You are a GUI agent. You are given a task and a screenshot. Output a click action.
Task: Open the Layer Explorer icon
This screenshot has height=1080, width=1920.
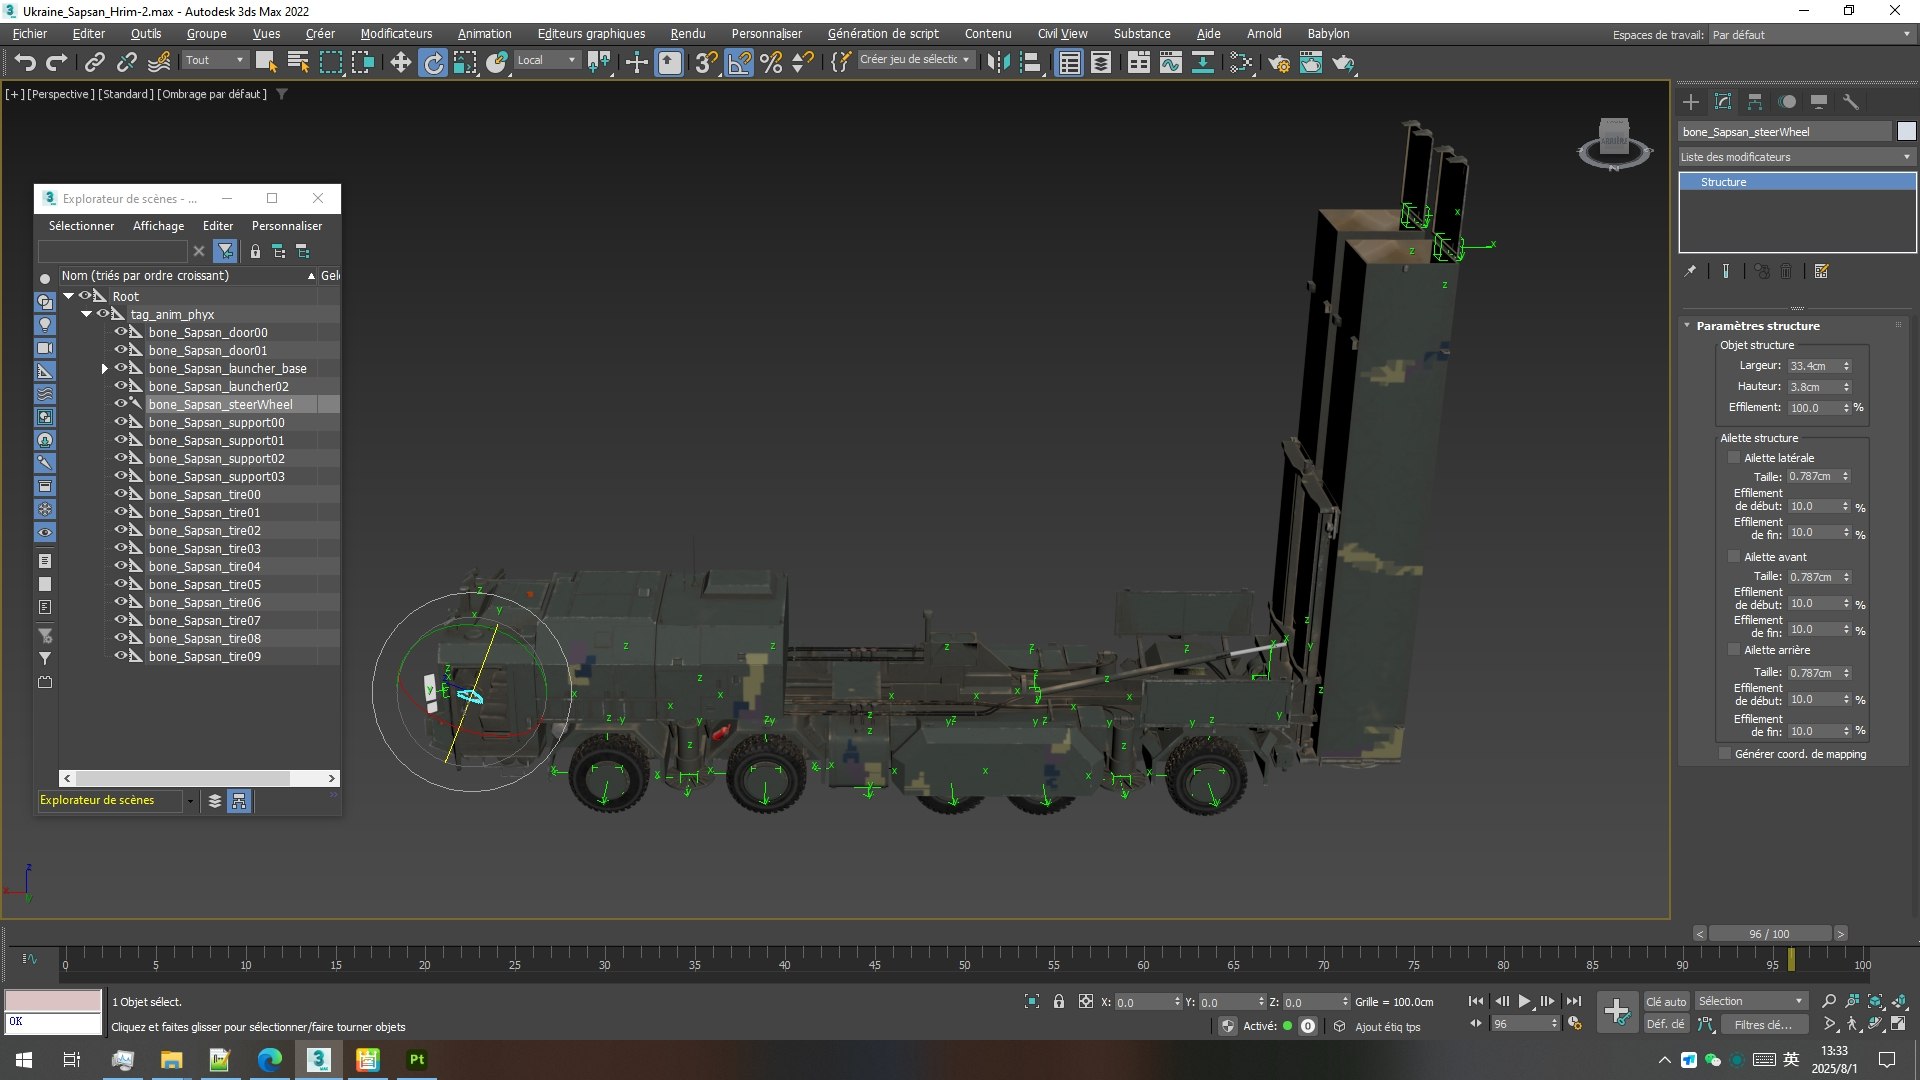click(1101, 62)
